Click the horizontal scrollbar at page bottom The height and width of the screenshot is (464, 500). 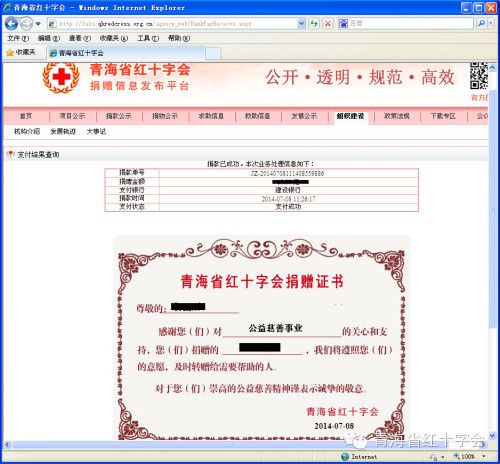(x=246, y=445)
